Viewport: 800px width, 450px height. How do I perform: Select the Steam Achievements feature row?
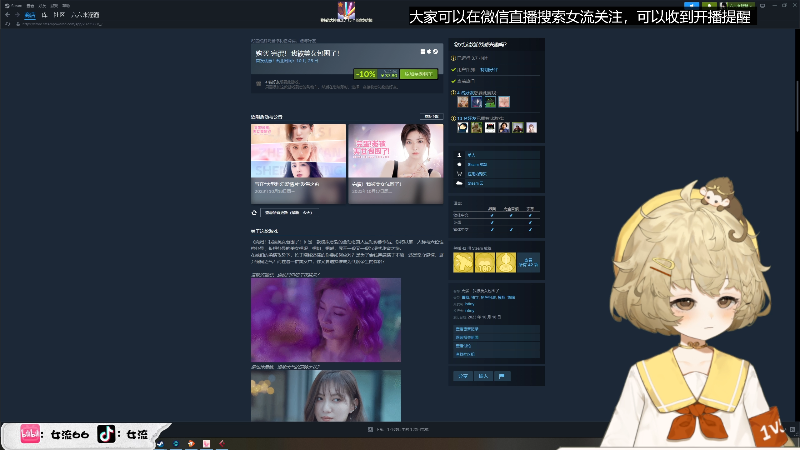[496, 164]
